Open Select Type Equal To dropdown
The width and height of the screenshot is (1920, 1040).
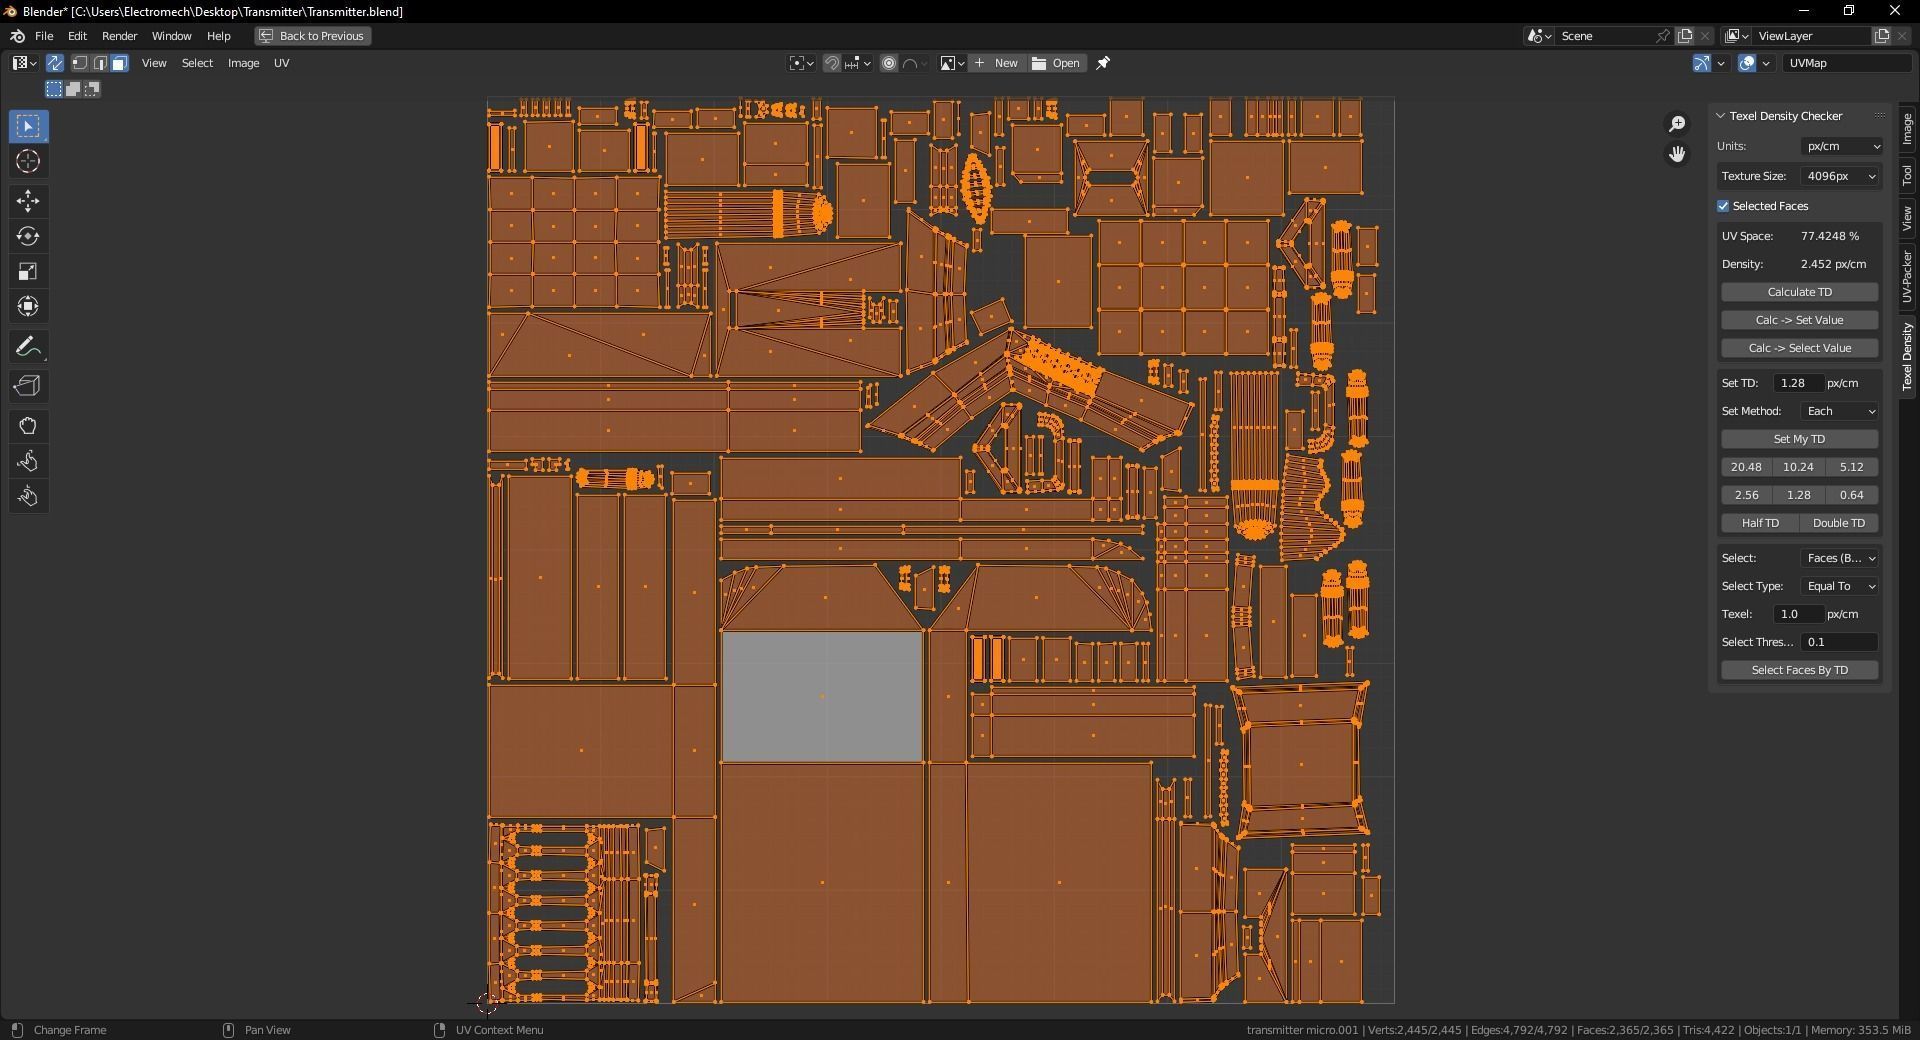coord(1840,586)
